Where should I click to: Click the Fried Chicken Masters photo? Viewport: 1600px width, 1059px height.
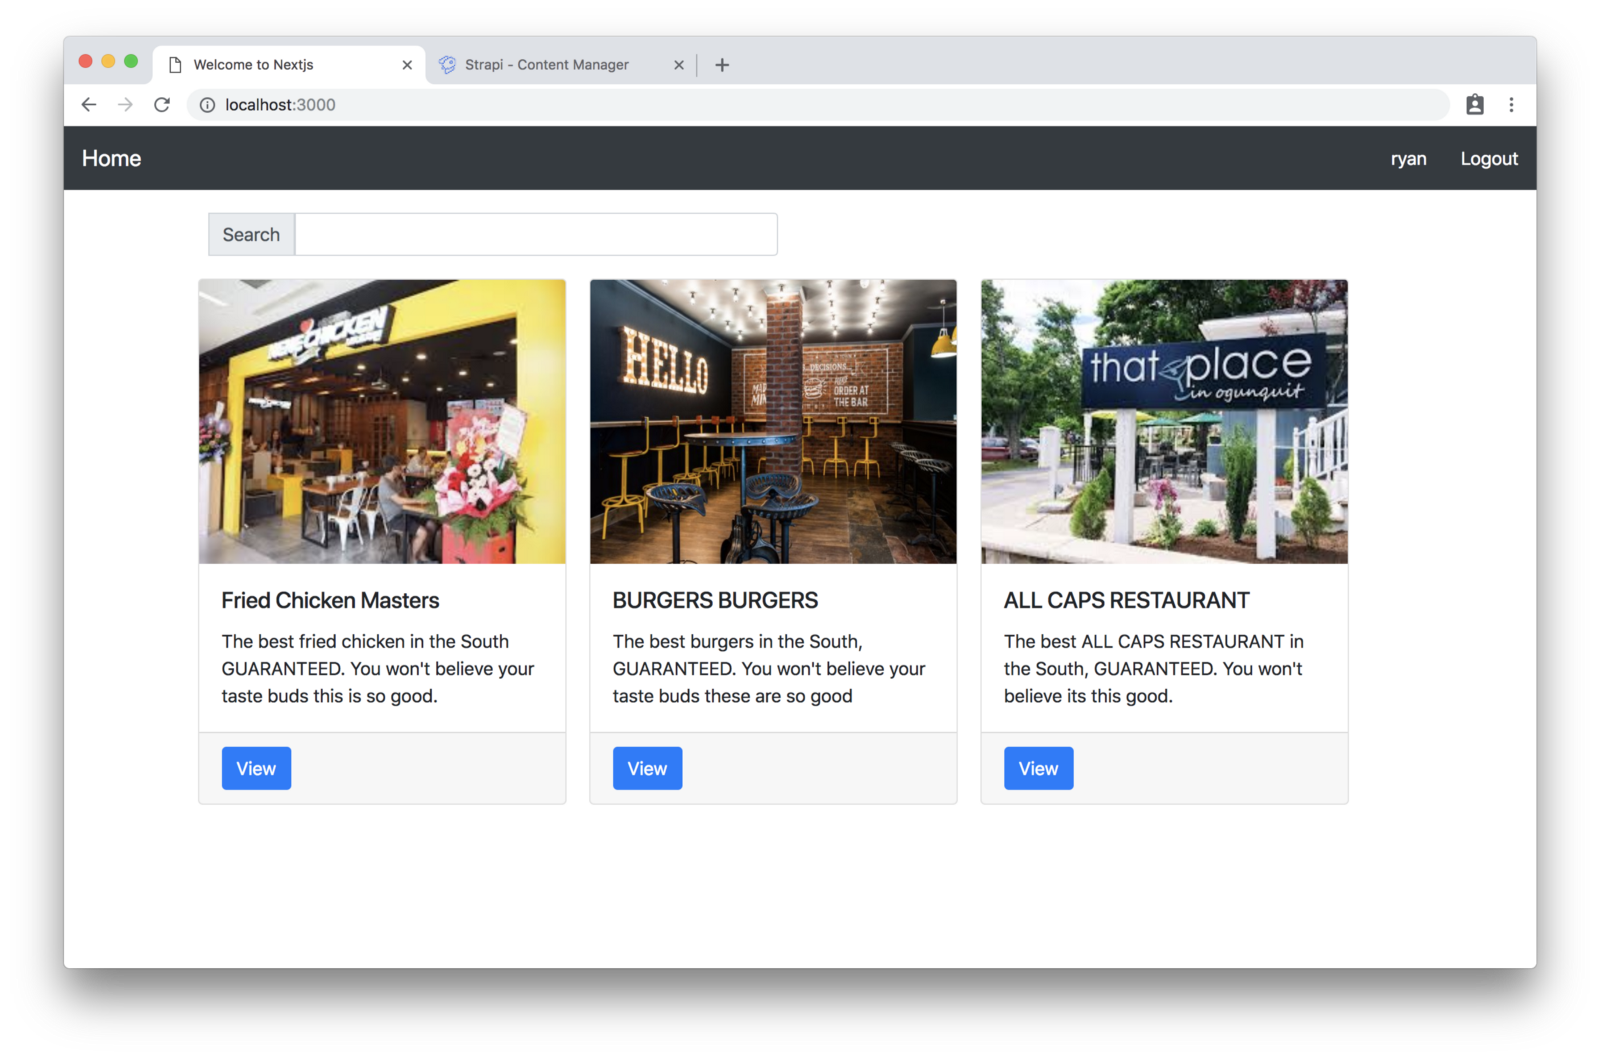382,421
